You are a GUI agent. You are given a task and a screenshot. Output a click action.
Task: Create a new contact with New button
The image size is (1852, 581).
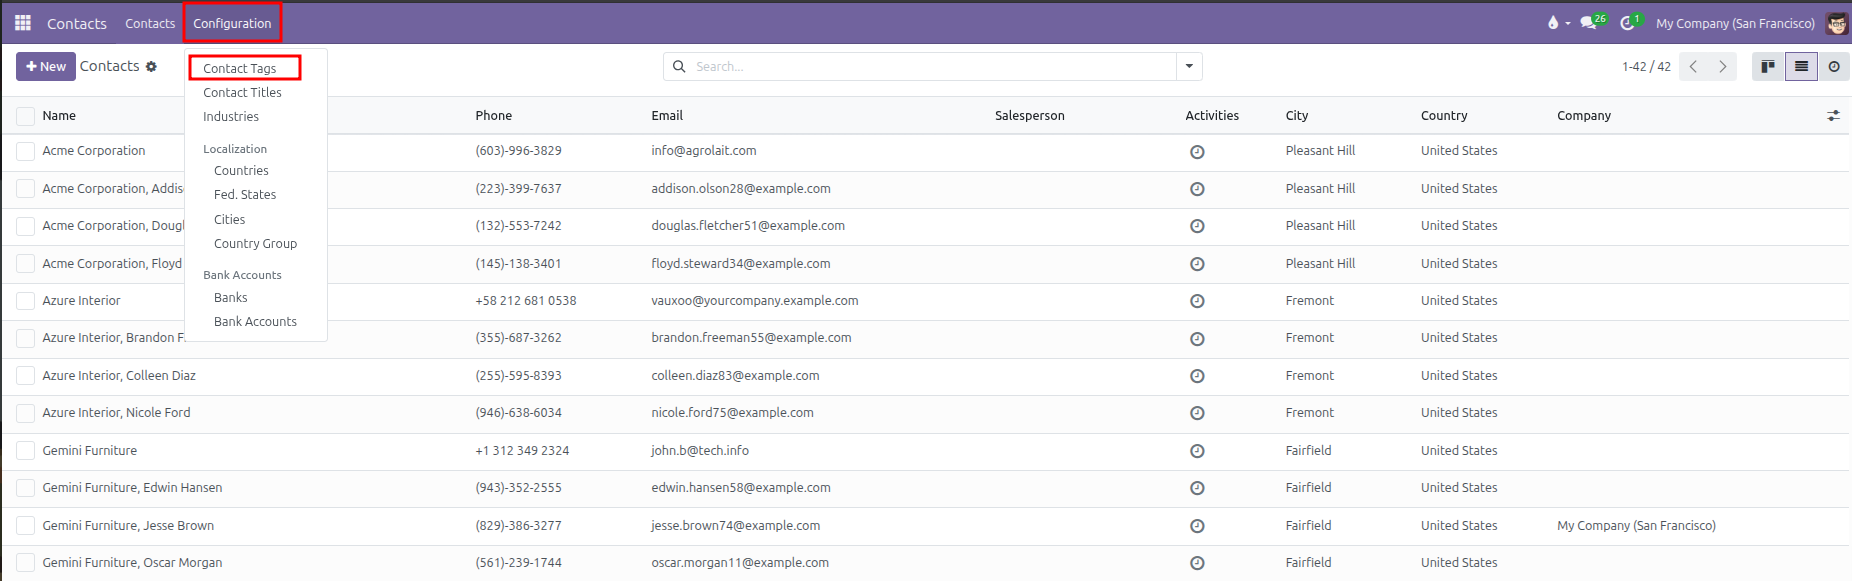46,67
